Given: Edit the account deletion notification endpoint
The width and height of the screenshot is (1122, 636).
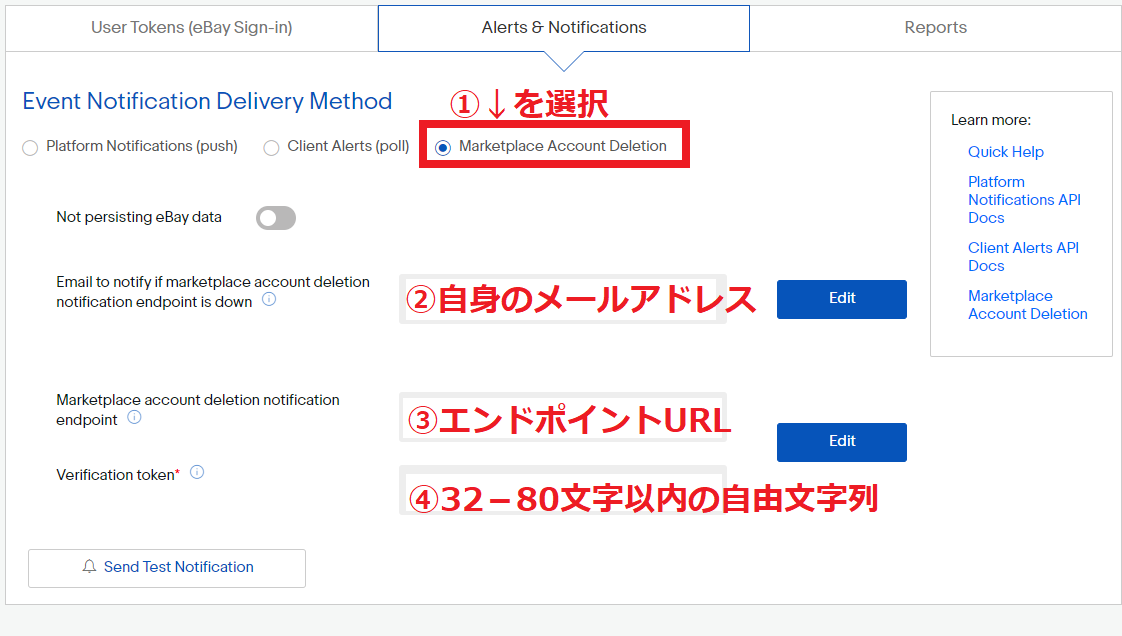Looking at the screenshot, I should coord(841,441).
